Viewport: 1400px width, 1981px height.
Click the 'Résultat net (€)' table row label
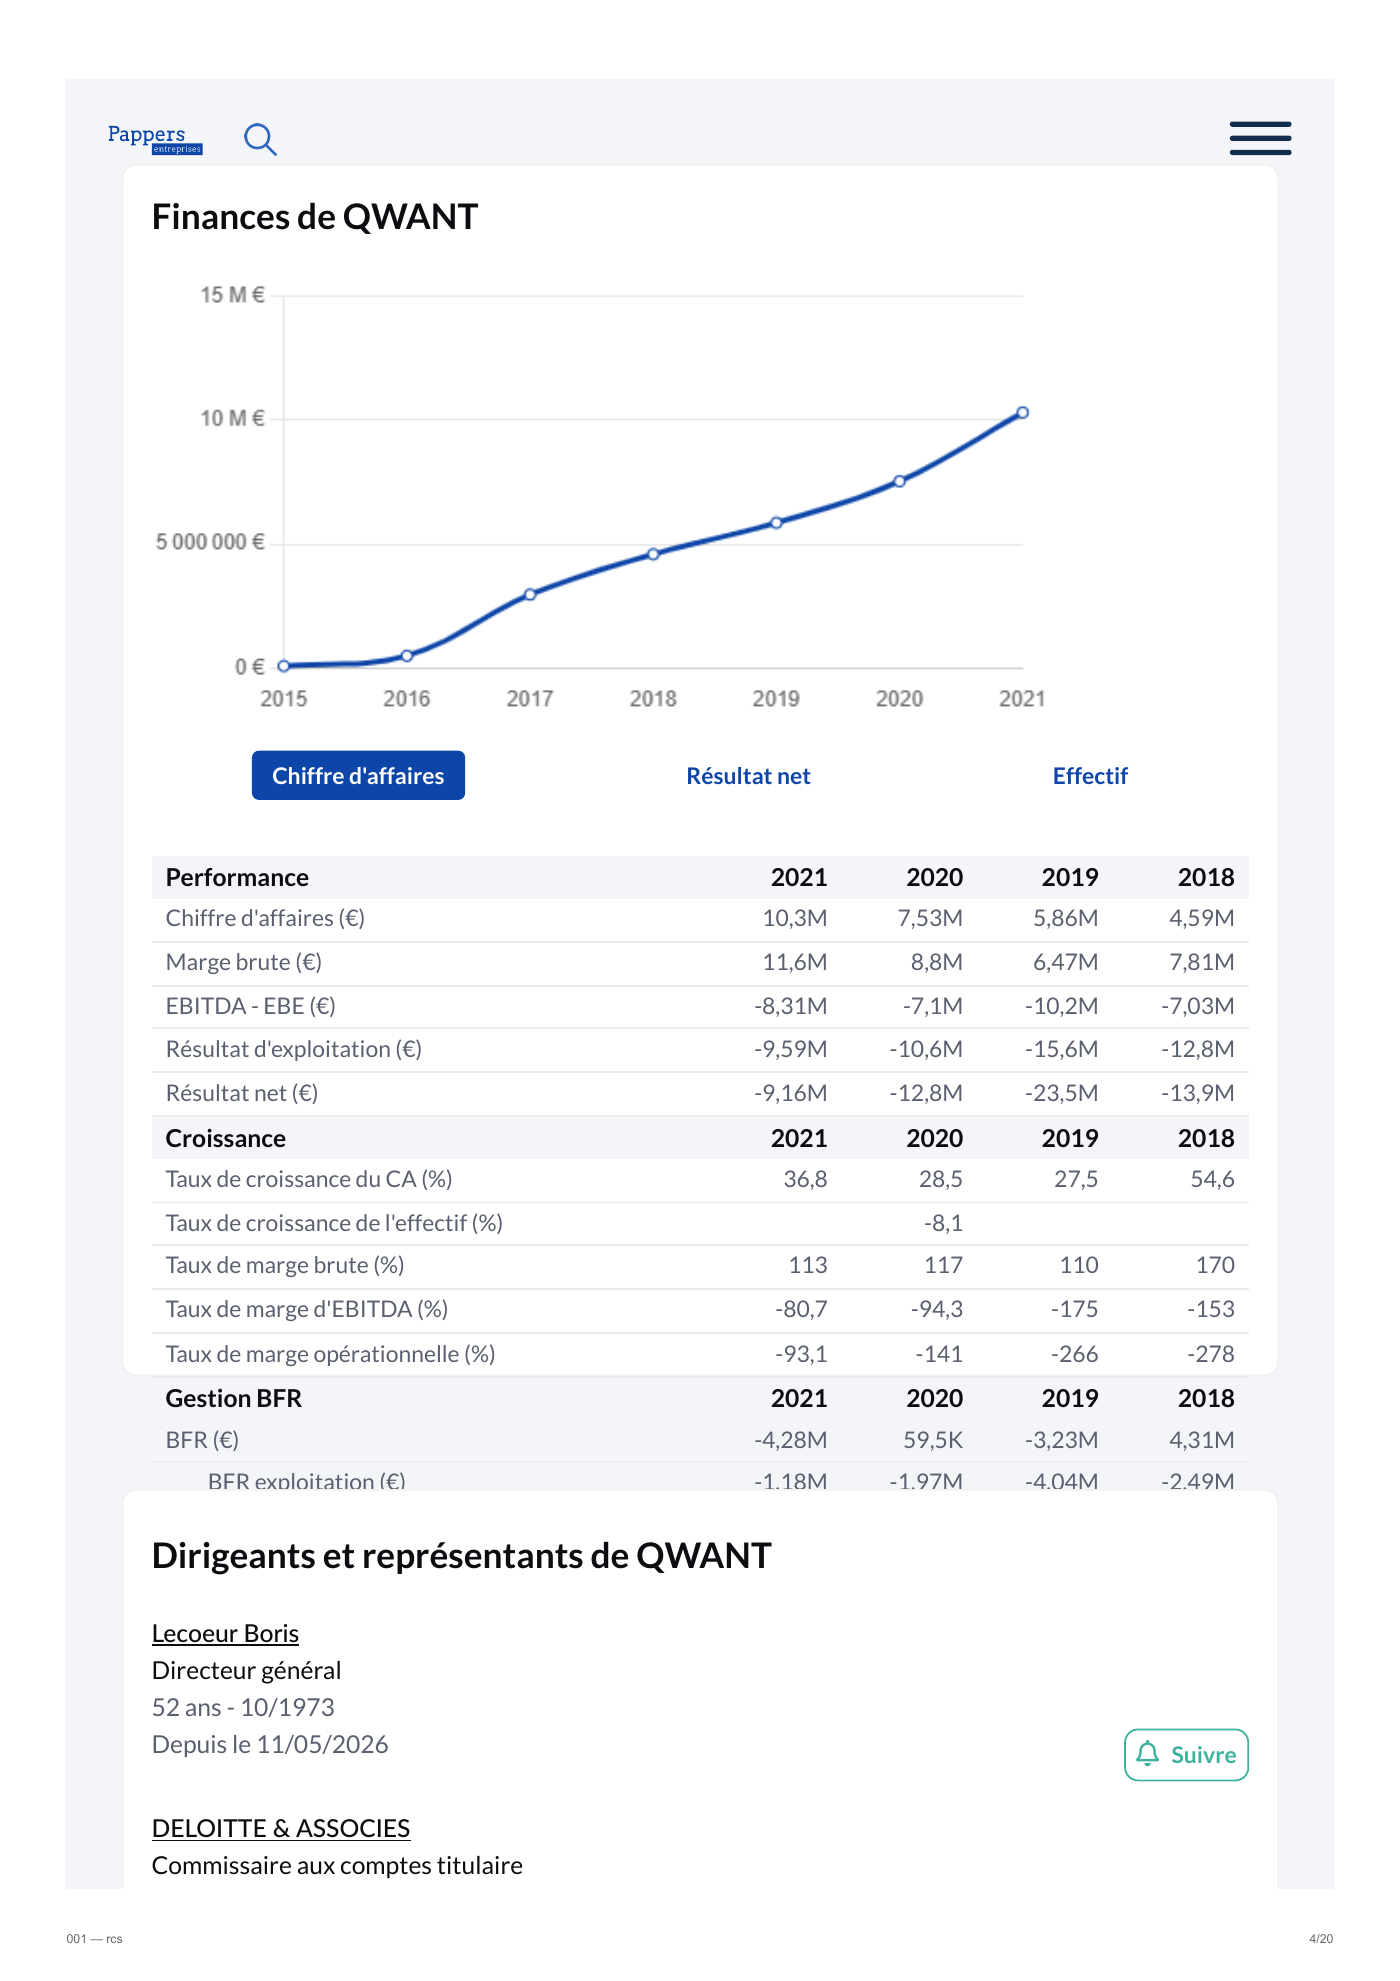coord(242,1094)
